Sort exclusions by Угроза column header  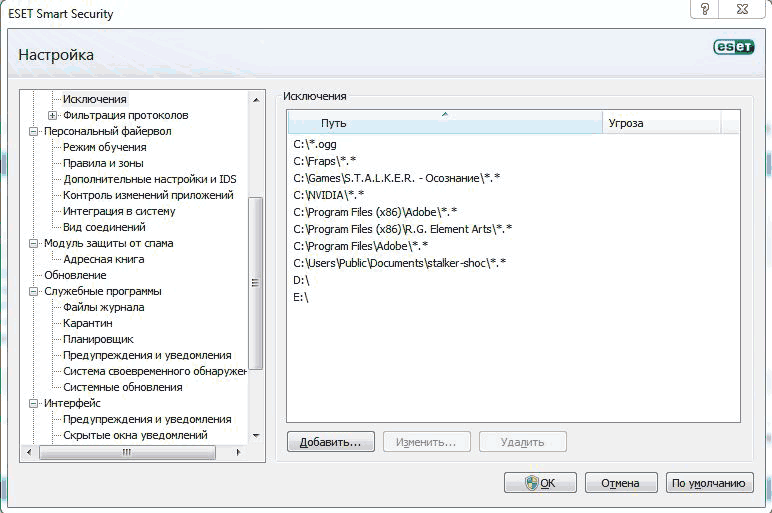(662, 123)
